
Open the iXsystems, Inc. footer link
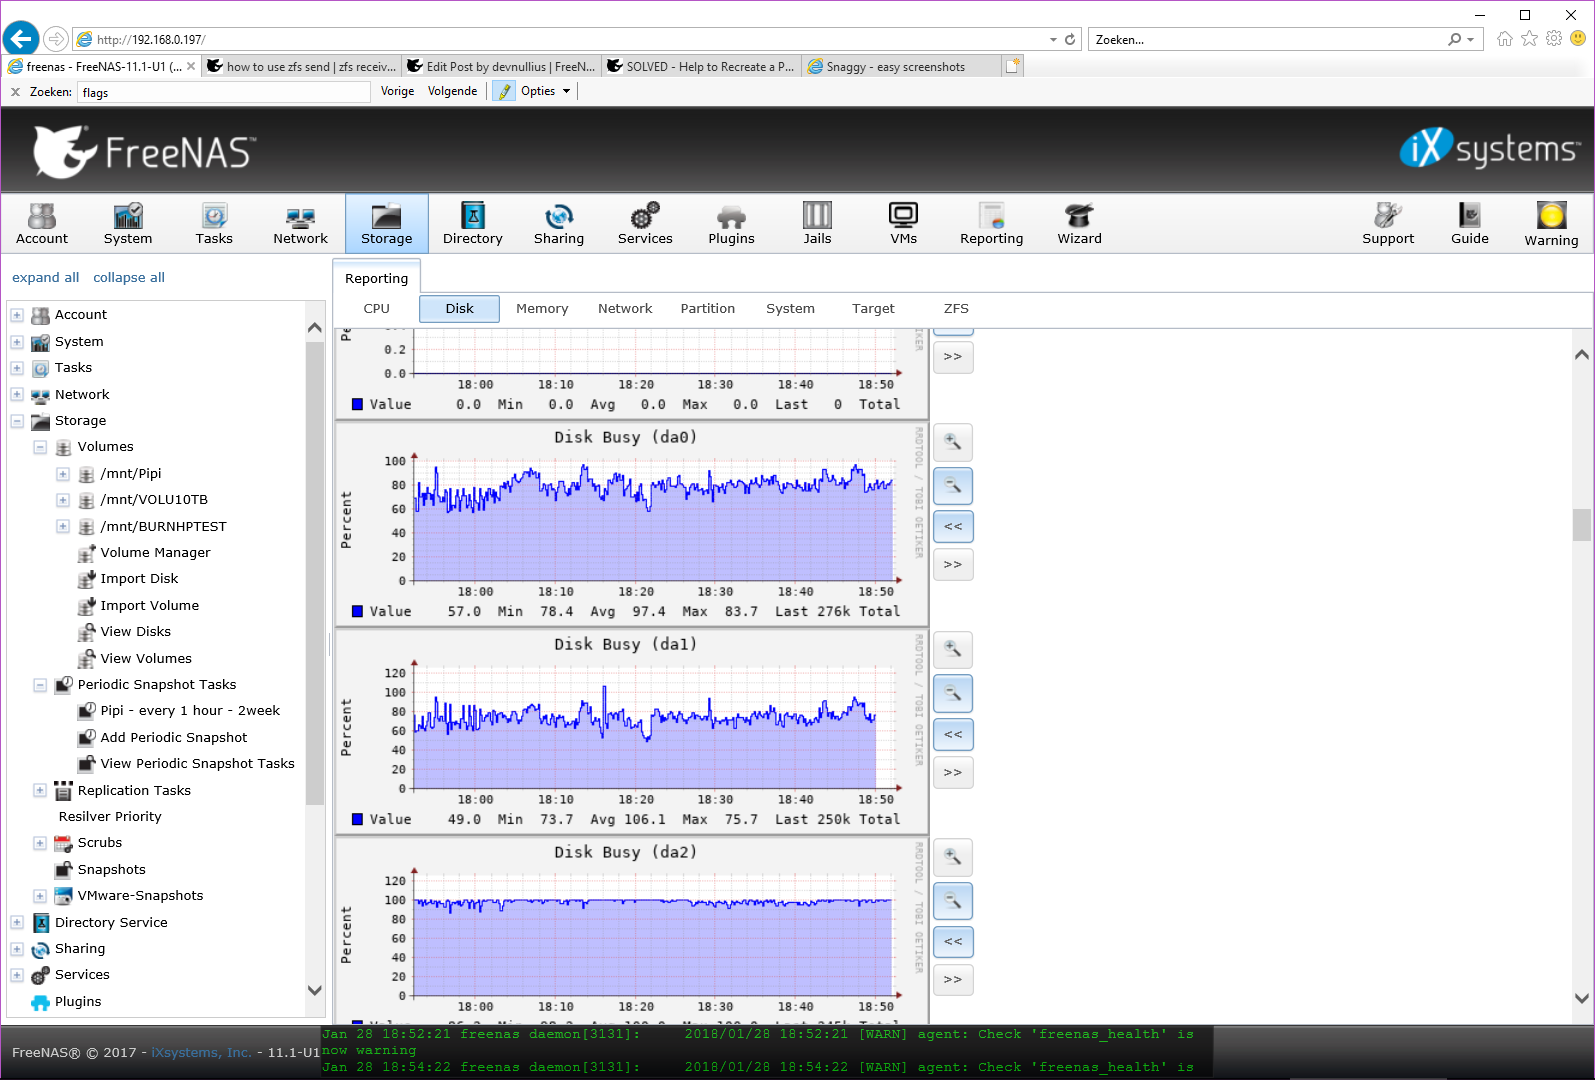[201, 1052]
